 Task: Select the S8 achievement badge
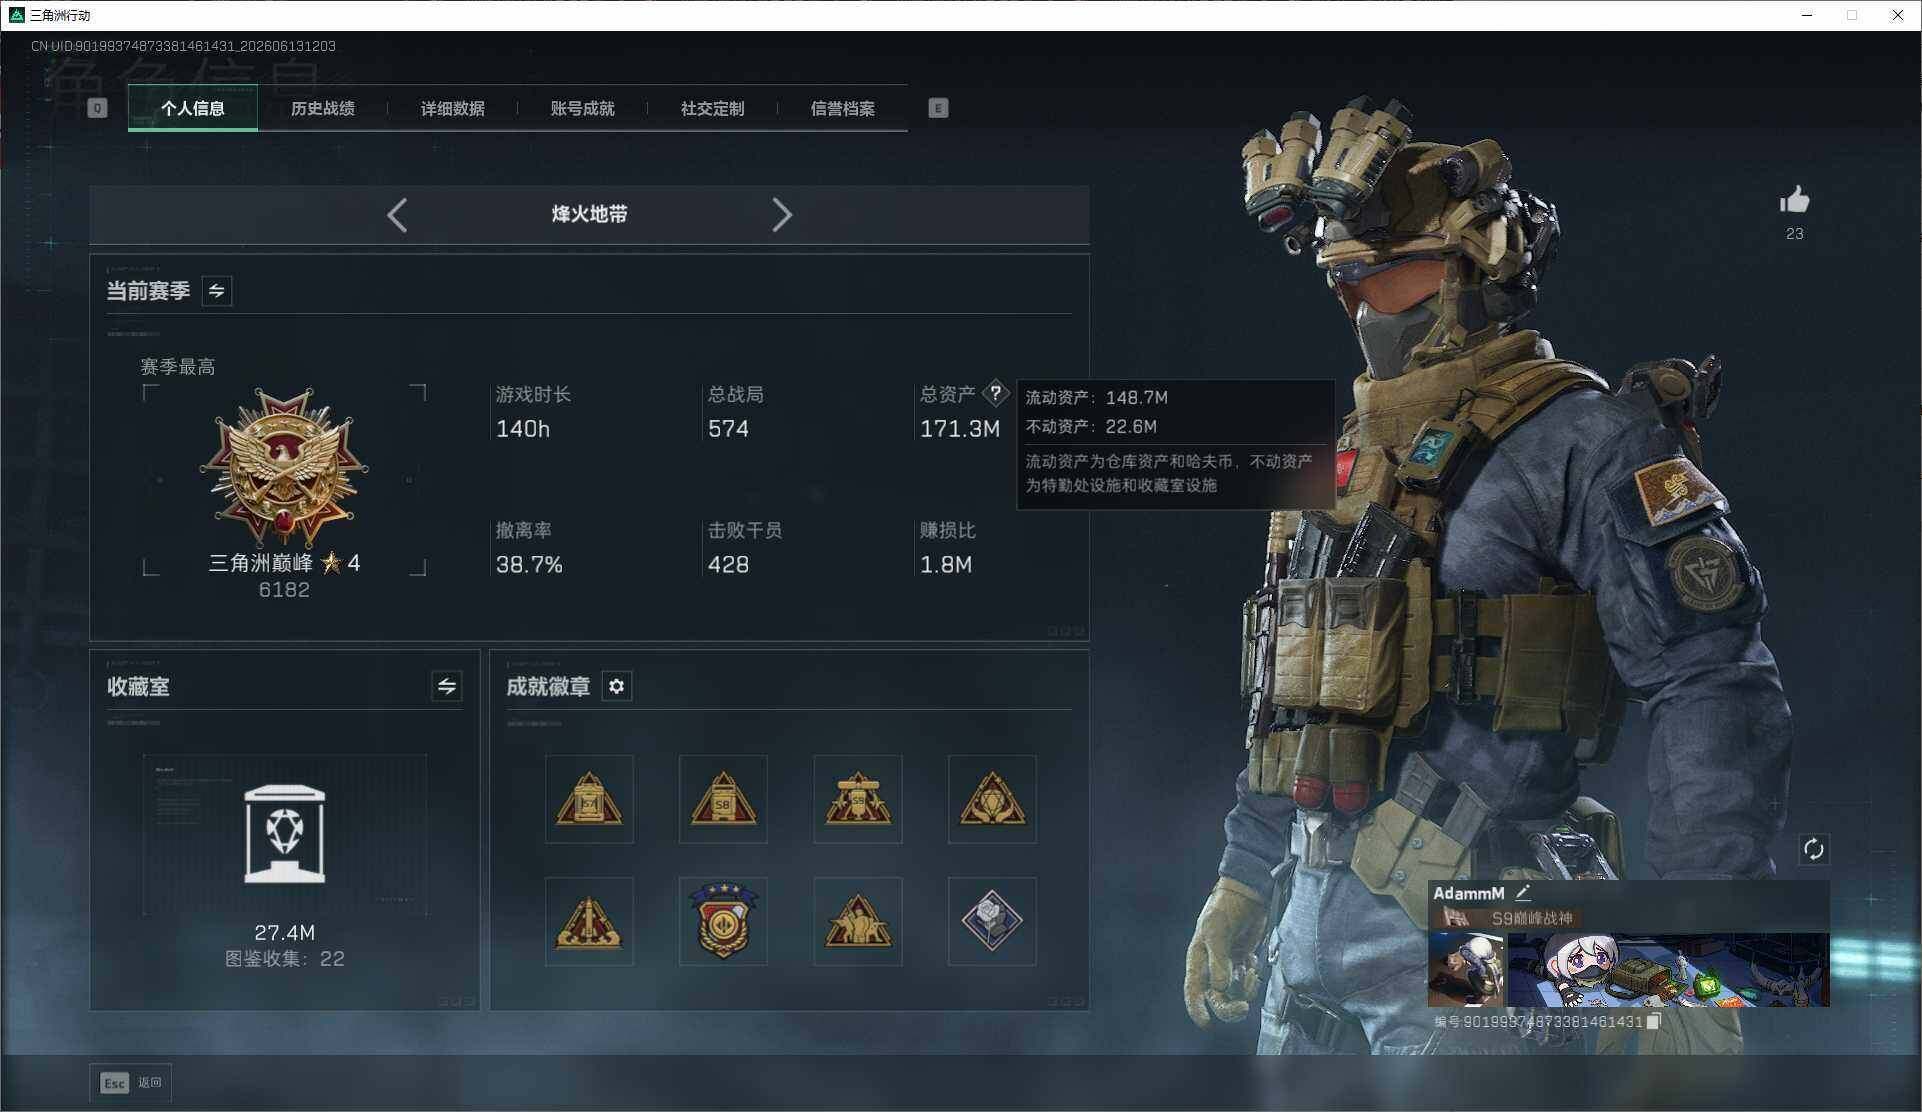[x=723, y=799]
